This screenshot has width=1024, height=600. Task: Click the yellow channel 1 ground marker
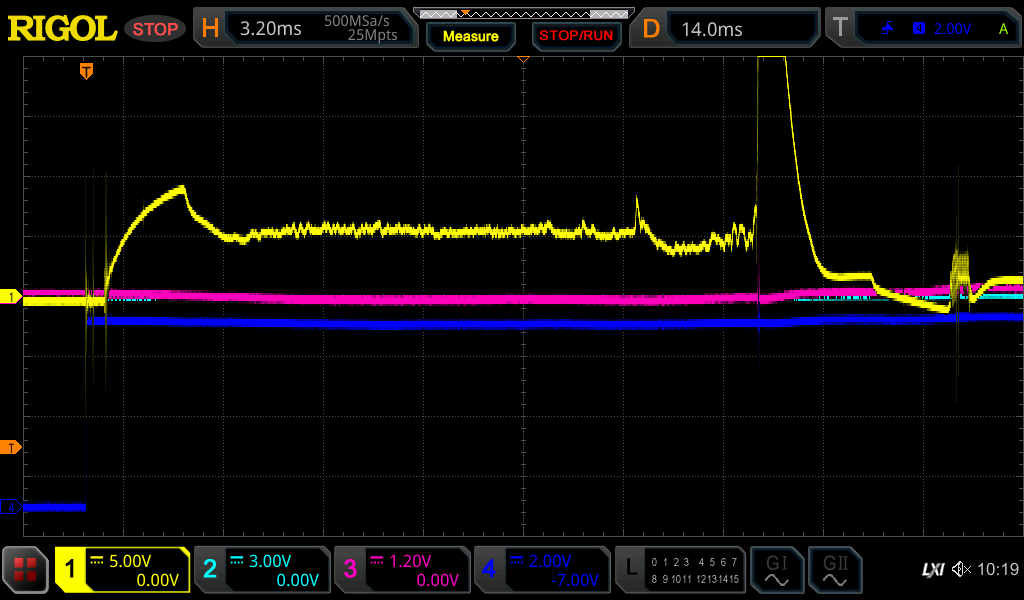tap(11, 297)
